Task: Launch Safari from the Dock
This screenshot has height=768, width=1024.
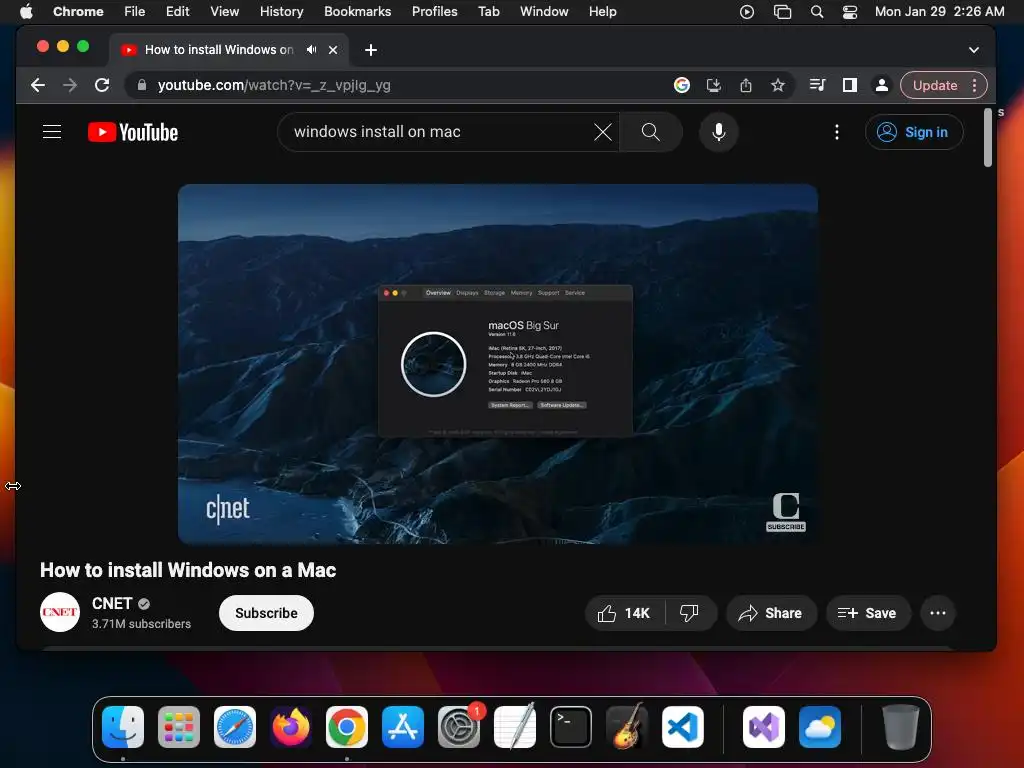Action: [x=235, y=727]
